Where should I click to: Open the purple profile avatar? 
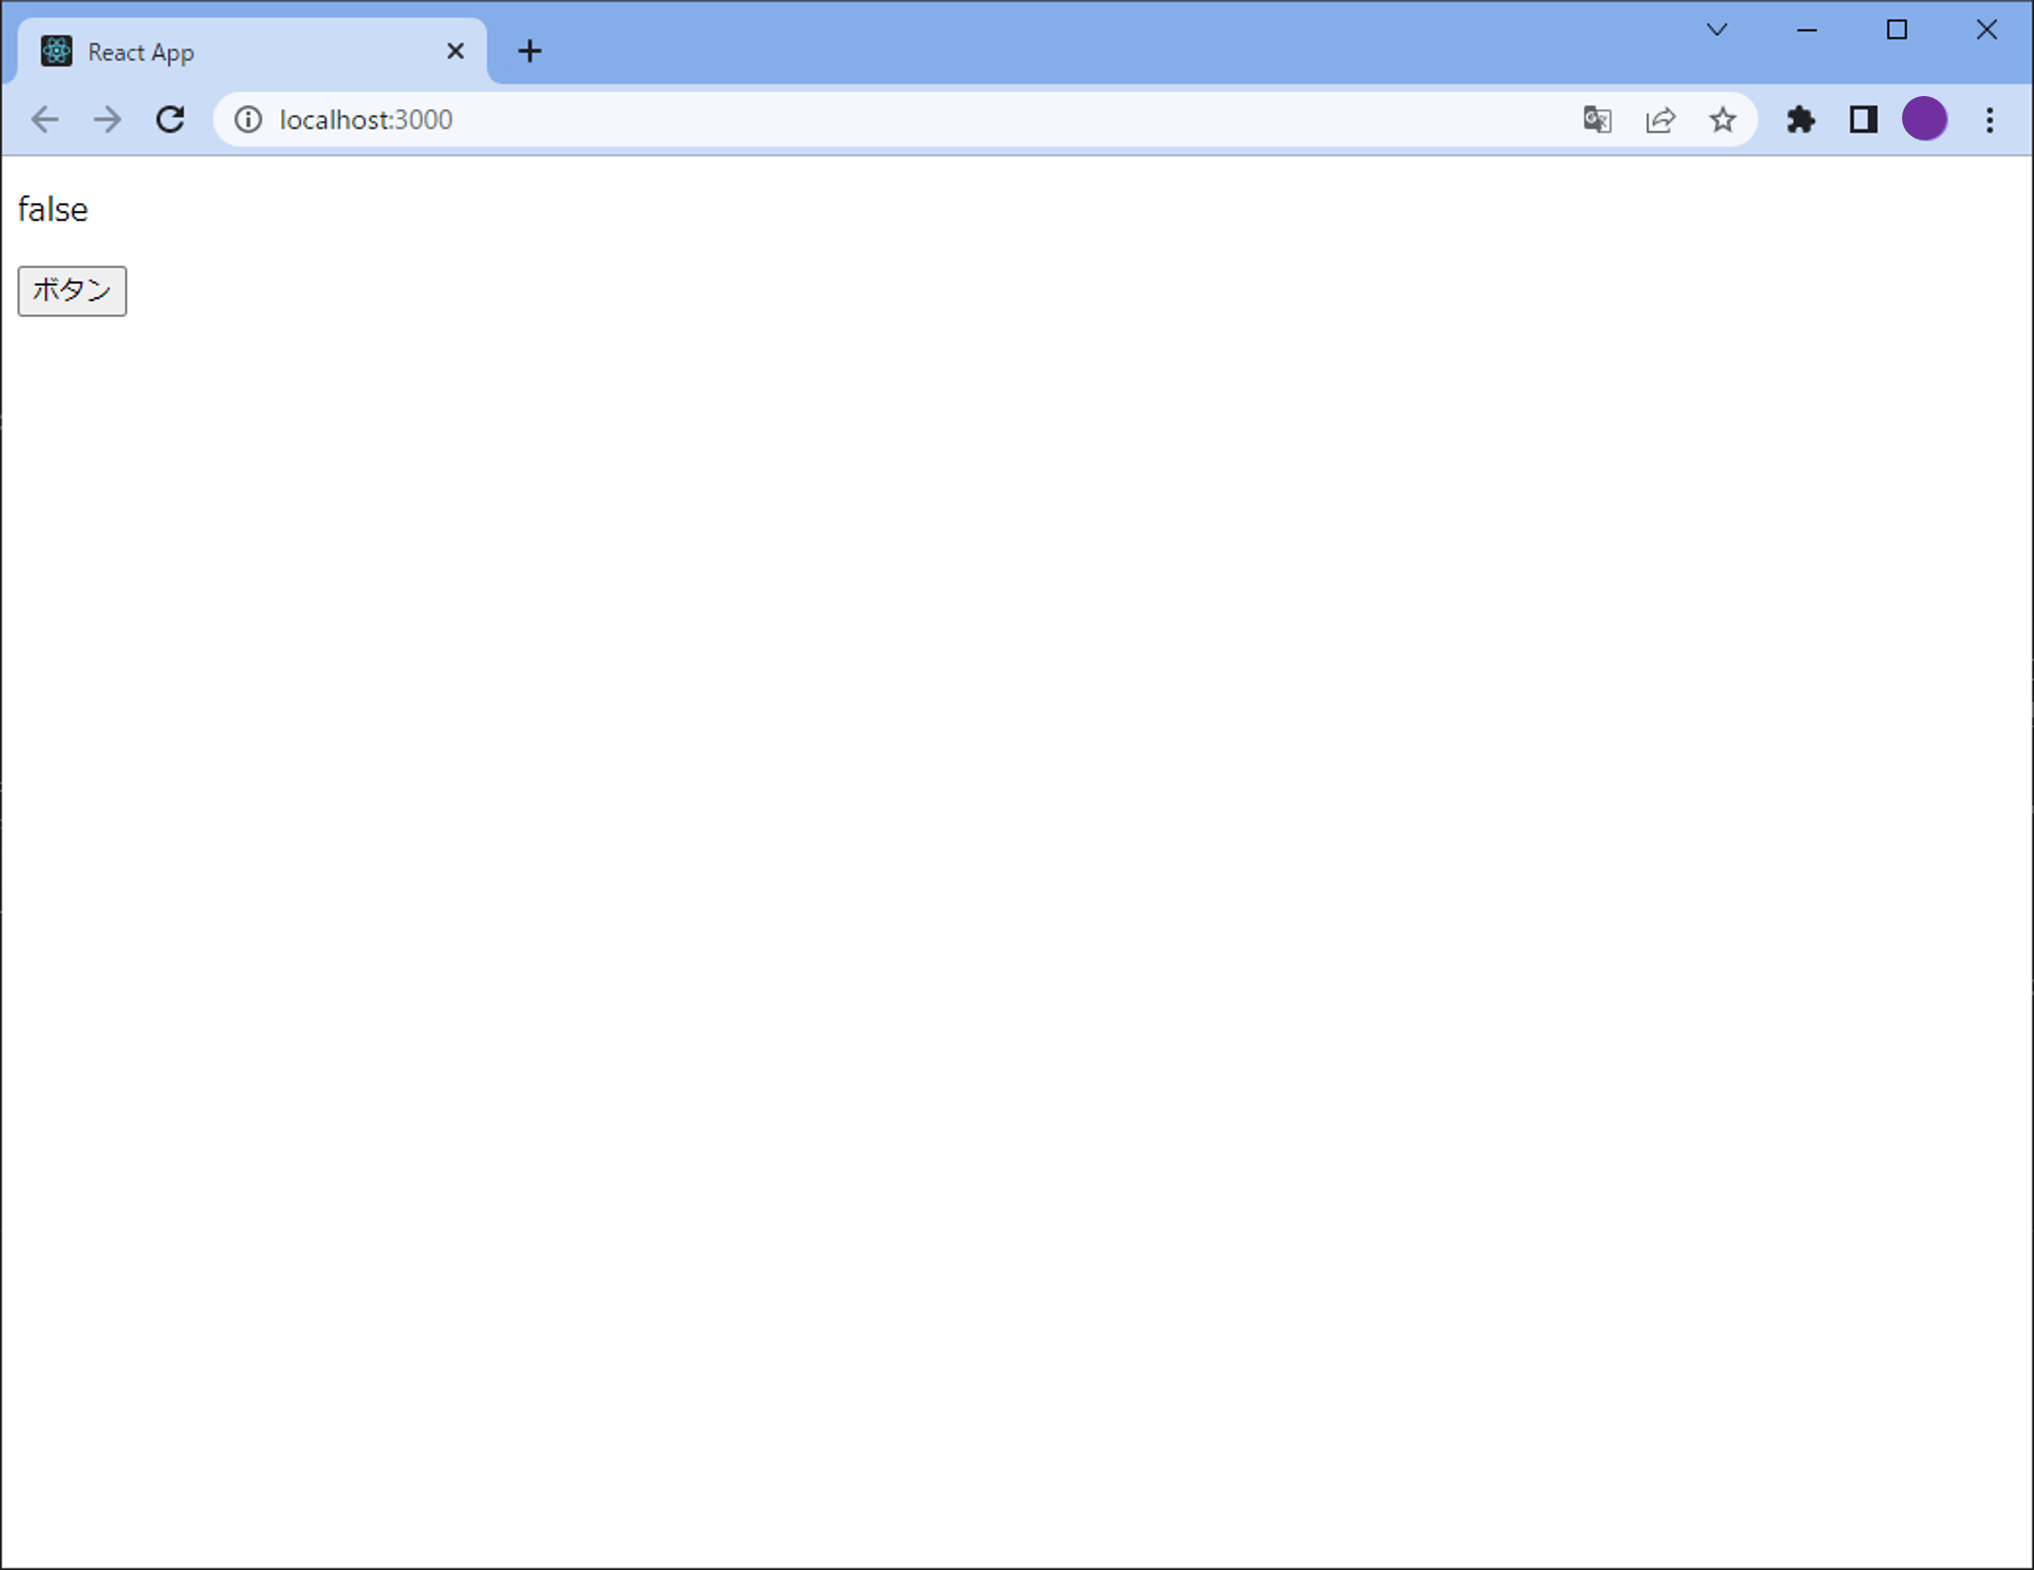(1925, 119)
